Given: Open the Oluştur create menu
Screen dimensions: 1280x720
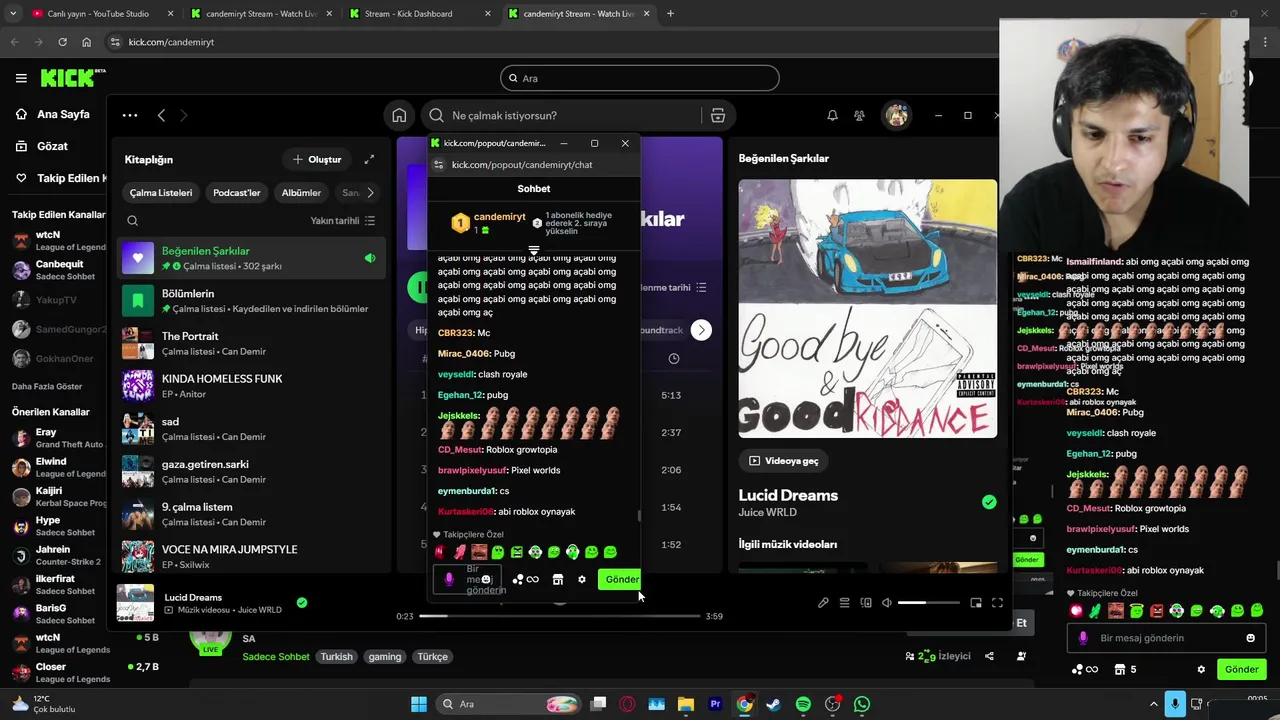Looking at the screenshot, I should [317, 159].
